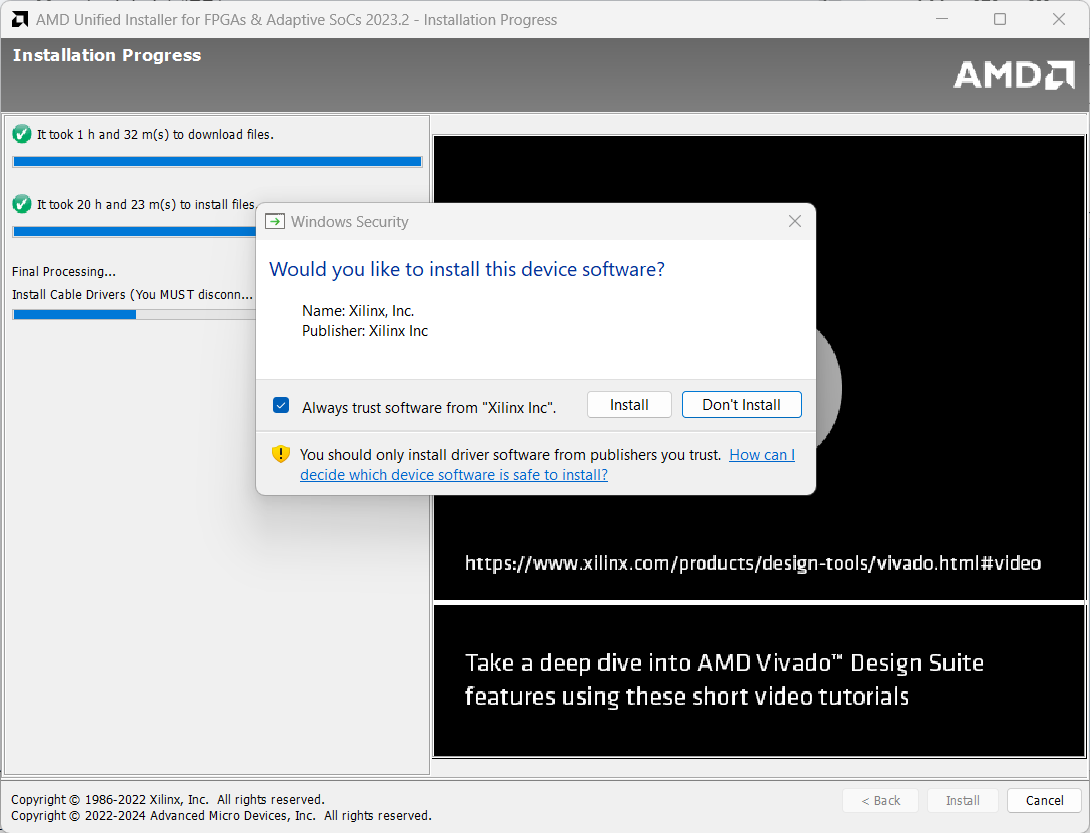Maximize the AMD Unified Installer window

pos(1000,20)
